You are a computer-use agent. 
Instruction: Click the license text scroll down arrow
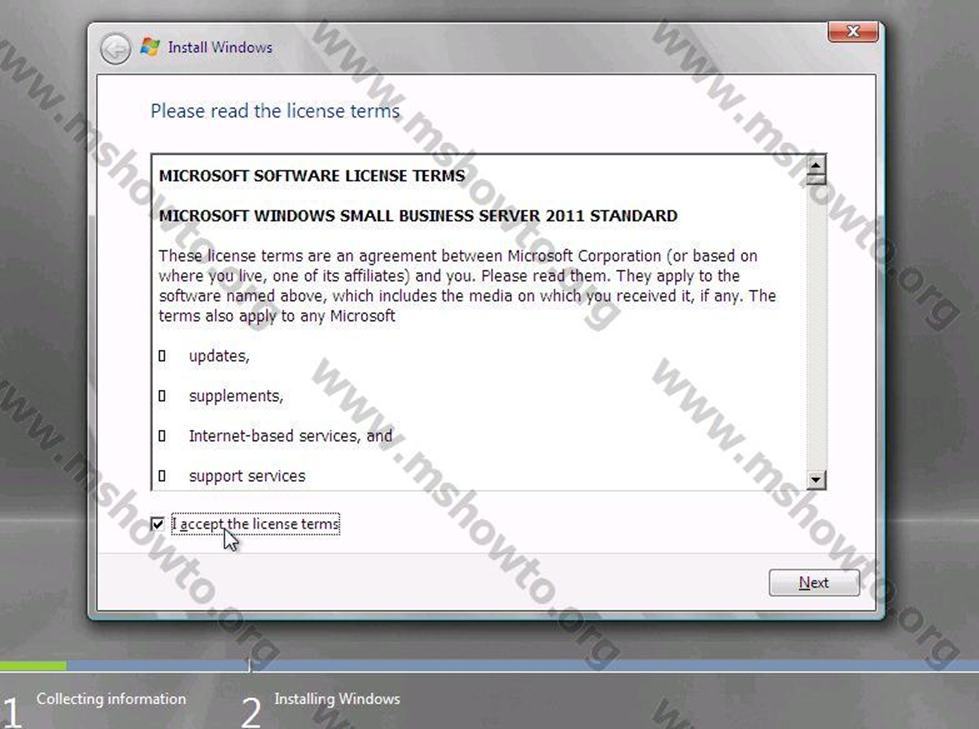pyautogui.click(x=815, y=479)
